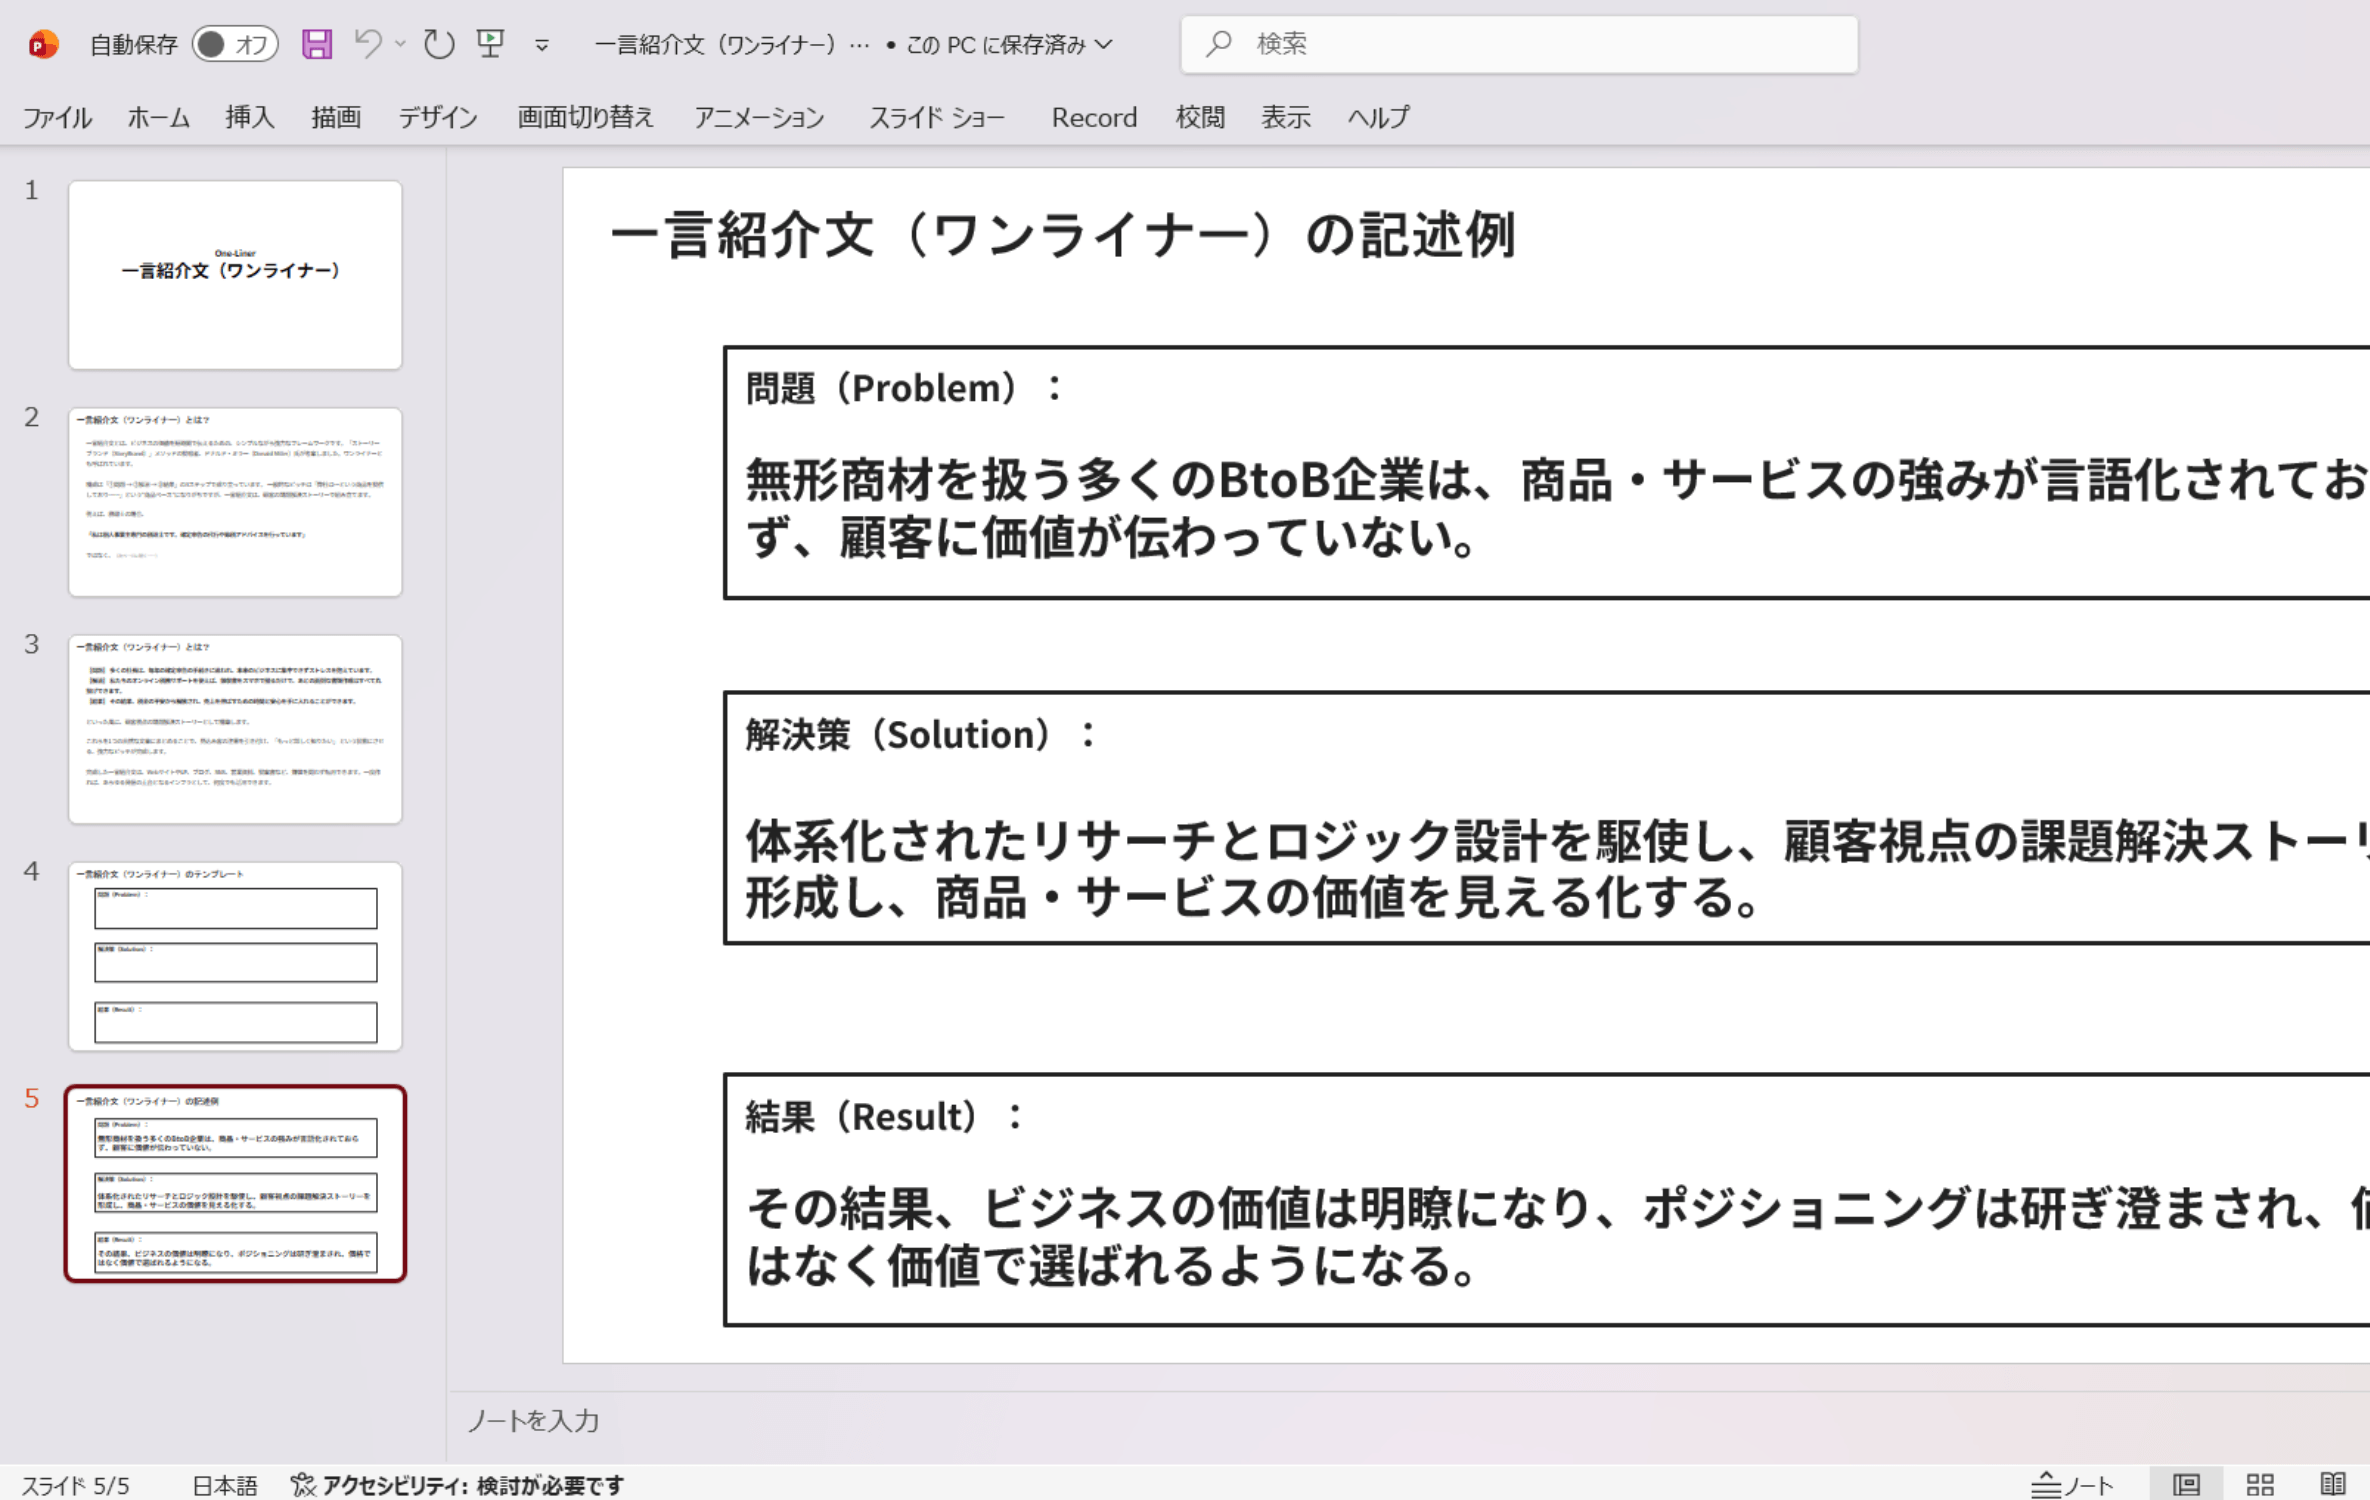
Task: Click the Solution box body text
Action: coord(1556,868)
